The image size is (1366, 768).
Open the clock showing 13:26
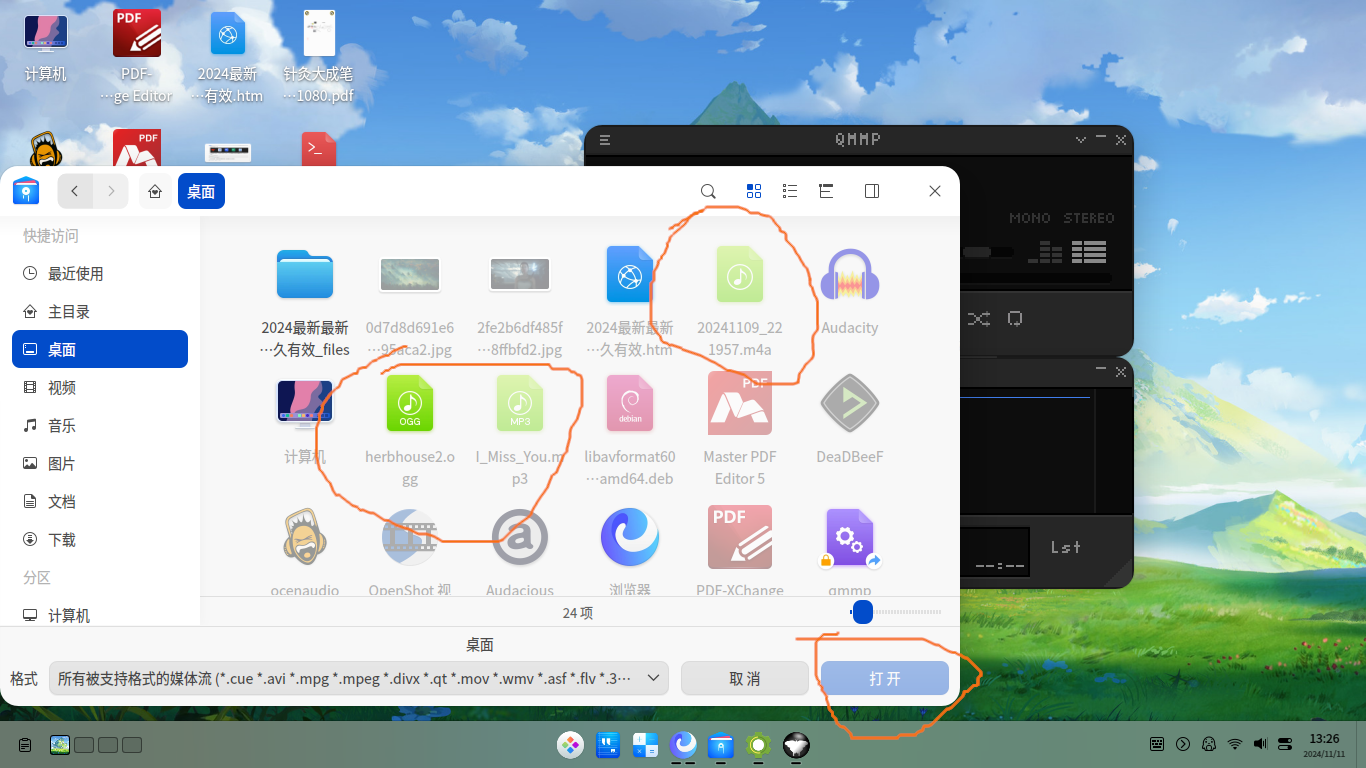(1324, 744)
